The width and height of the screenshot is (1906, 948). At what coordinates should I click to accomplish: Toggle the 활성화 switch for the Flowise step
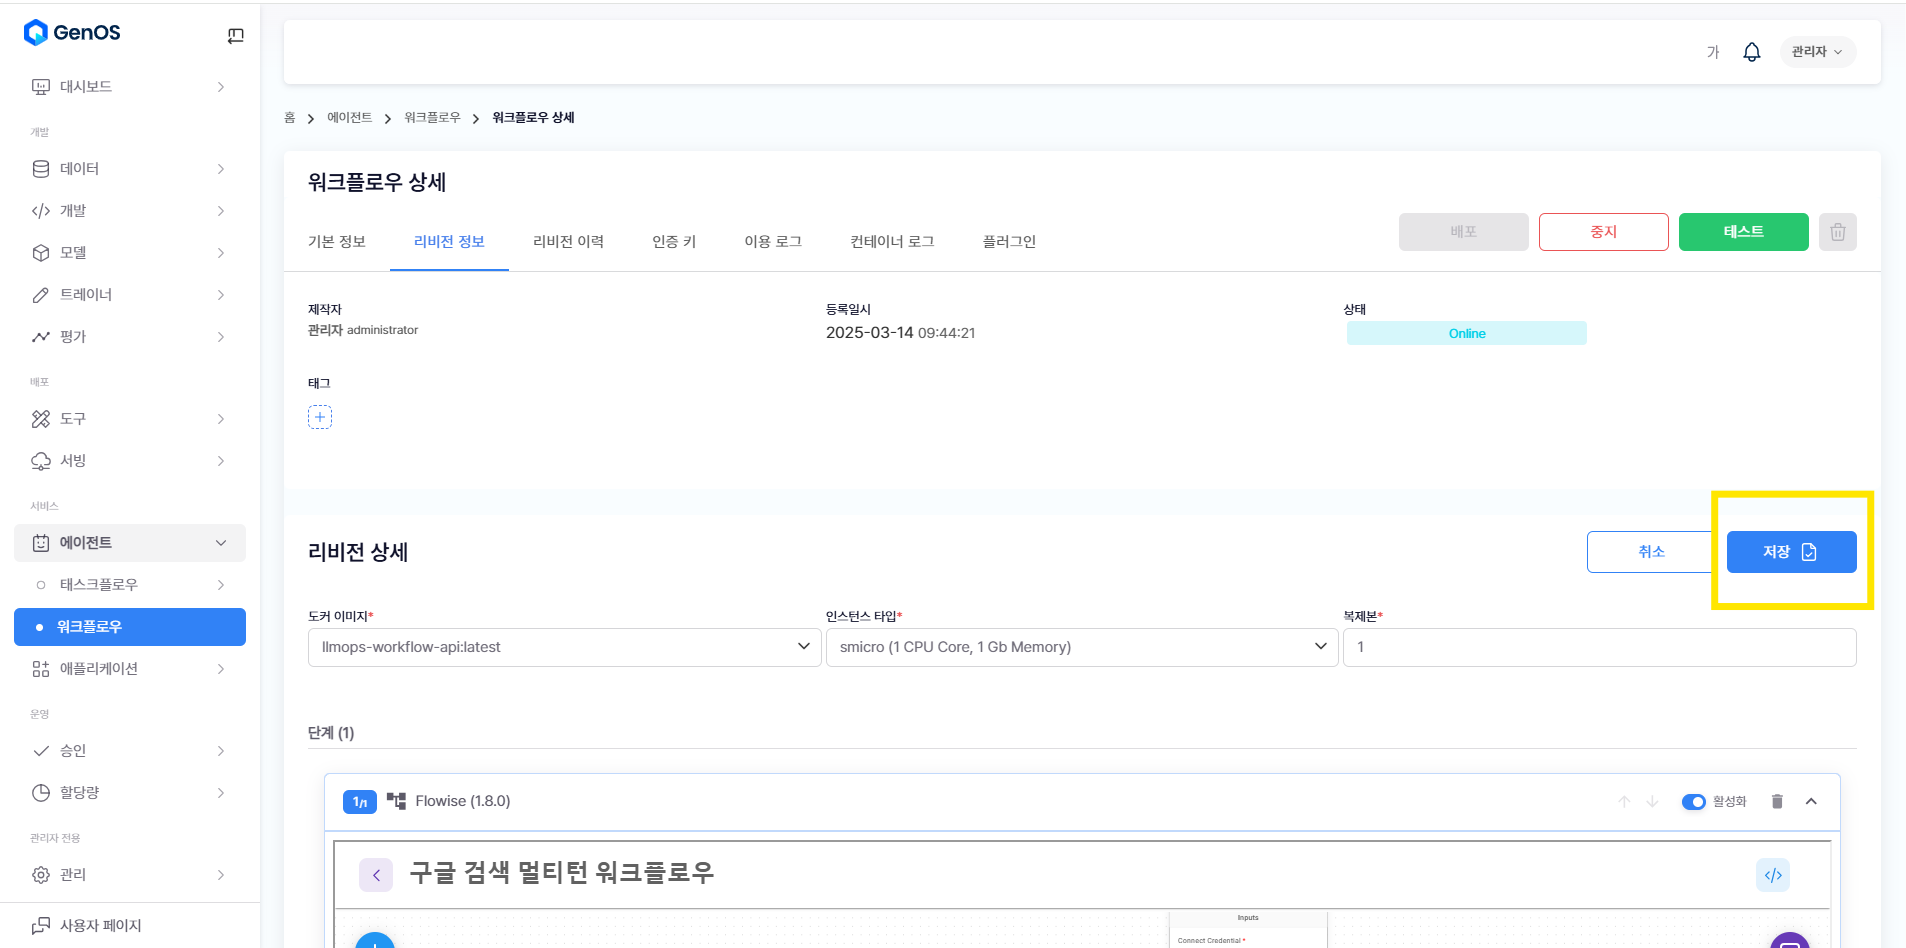tap(1693, 801)
